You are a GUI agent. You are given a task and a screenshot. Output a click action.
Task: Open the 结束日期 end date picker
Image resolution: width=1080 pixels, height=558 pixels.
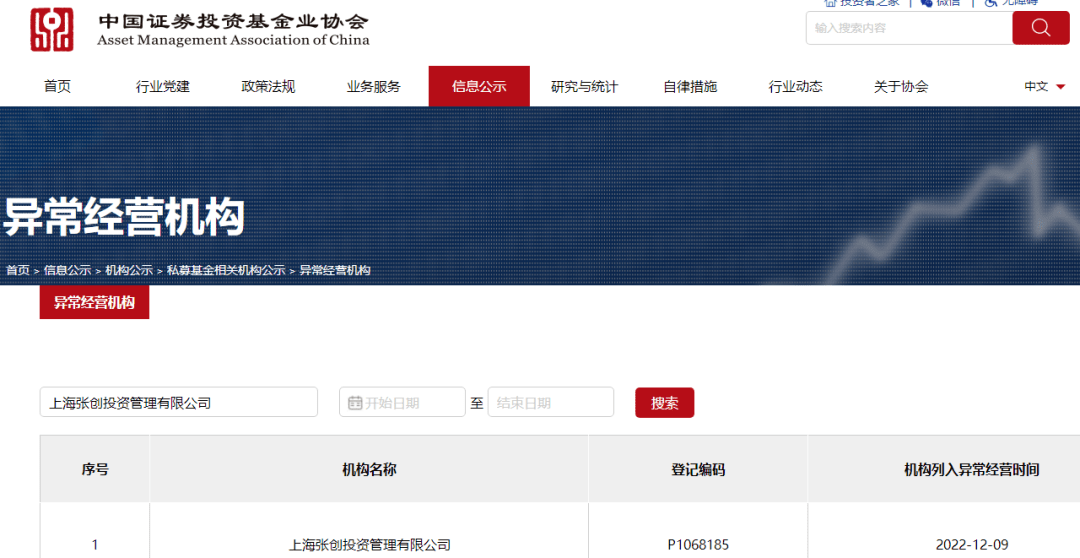(x=550, y=403)
